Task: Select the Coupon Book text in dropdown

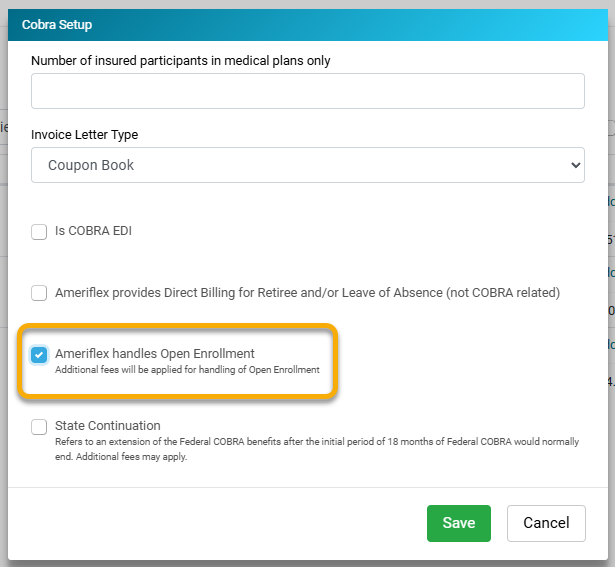Action: (x=91, y=165)
